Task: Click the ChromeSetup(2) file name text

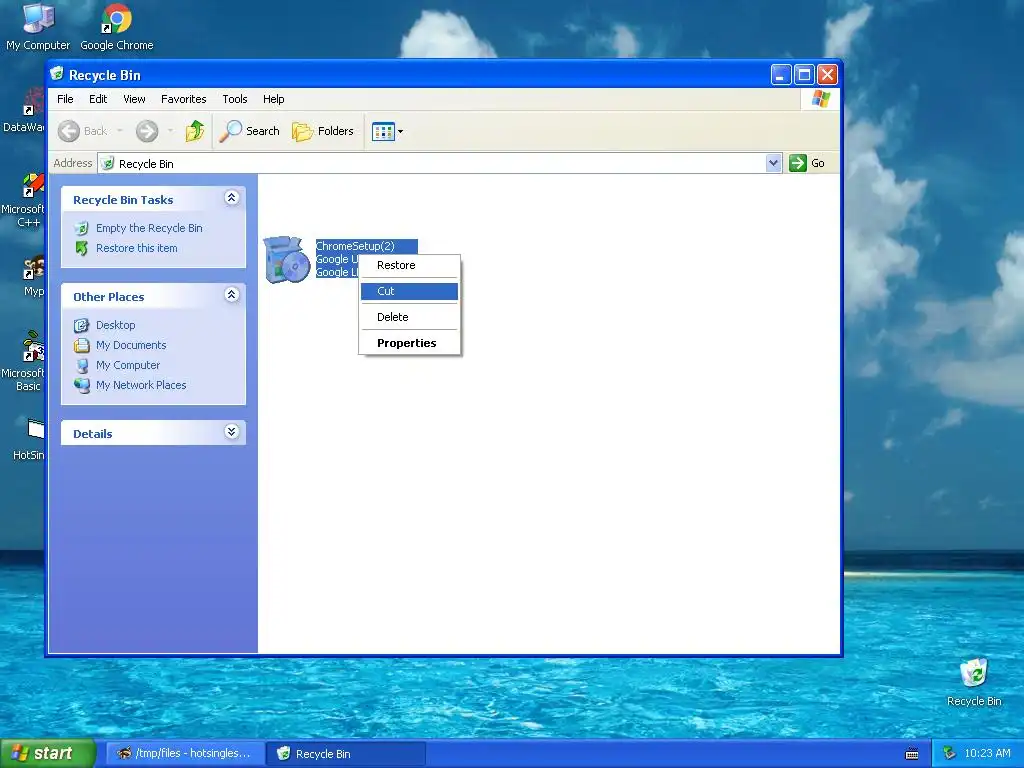Action: 355,246
